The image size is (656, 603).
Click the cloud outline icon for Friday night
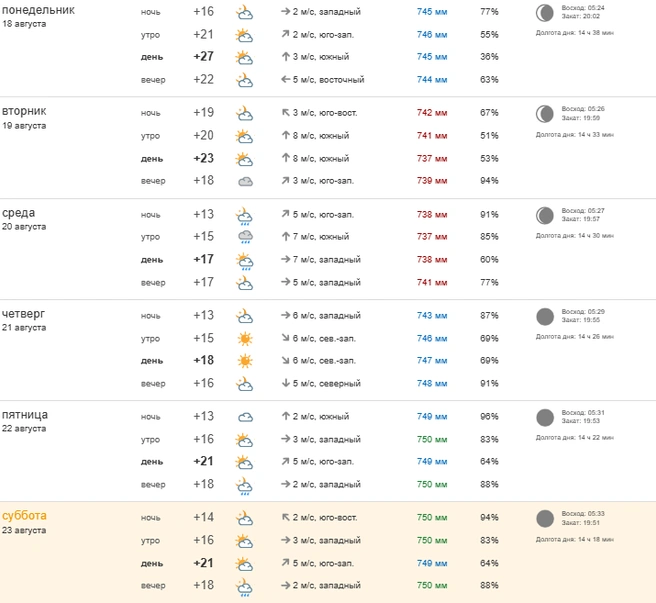coord(245,417)
